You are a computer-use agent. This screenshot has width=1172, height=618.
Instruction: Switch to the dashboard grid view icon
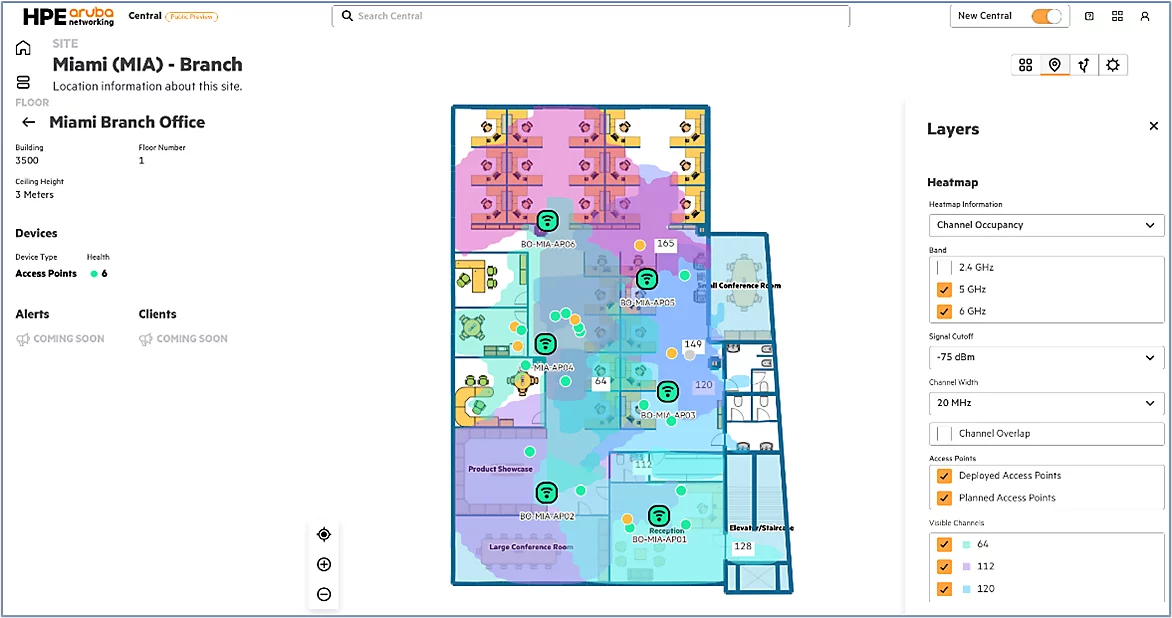pyautogui.click(x=1026, y=65)
